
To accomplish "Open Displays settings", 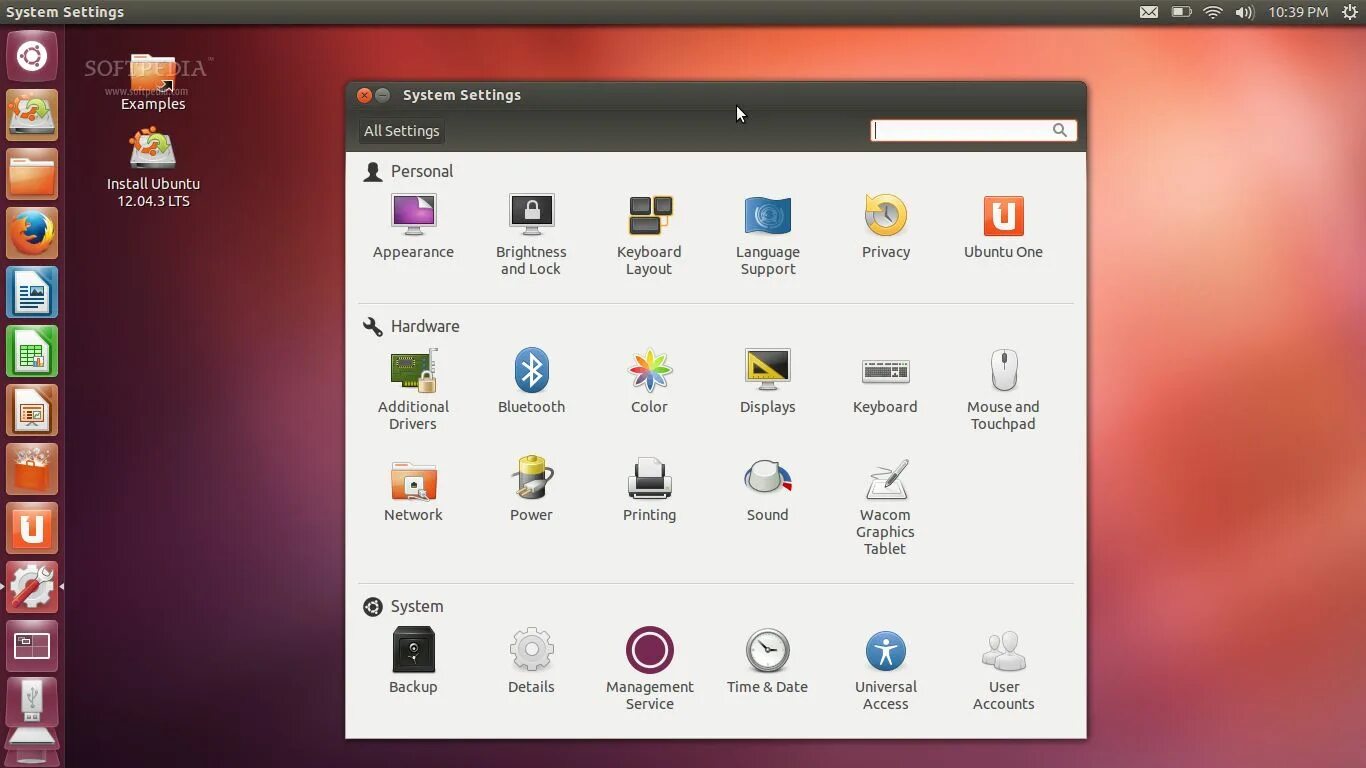I will [767, 383].
